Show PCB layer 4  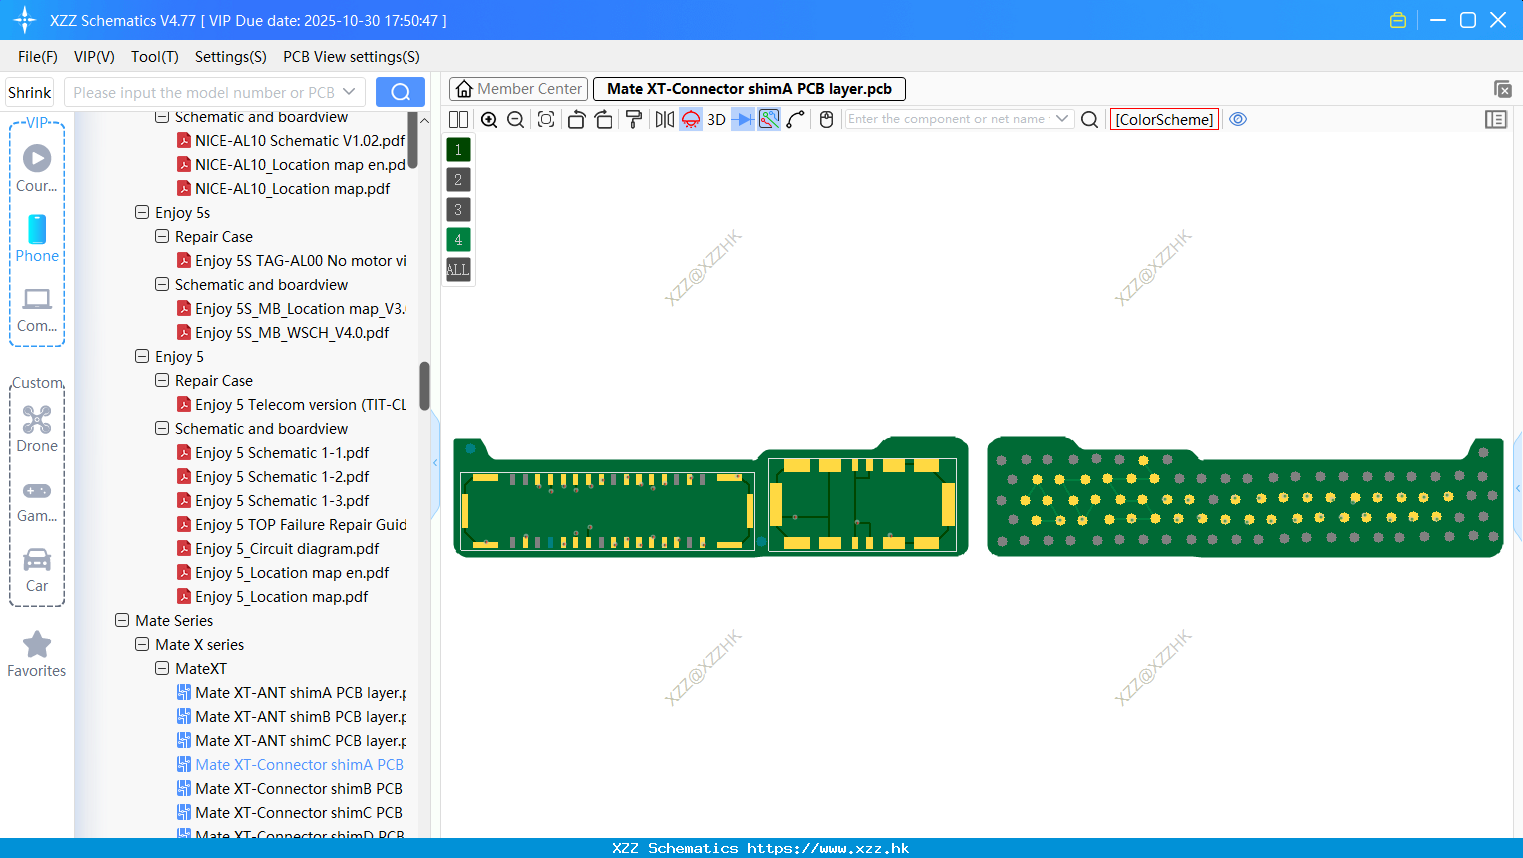(x=458, y=240)
